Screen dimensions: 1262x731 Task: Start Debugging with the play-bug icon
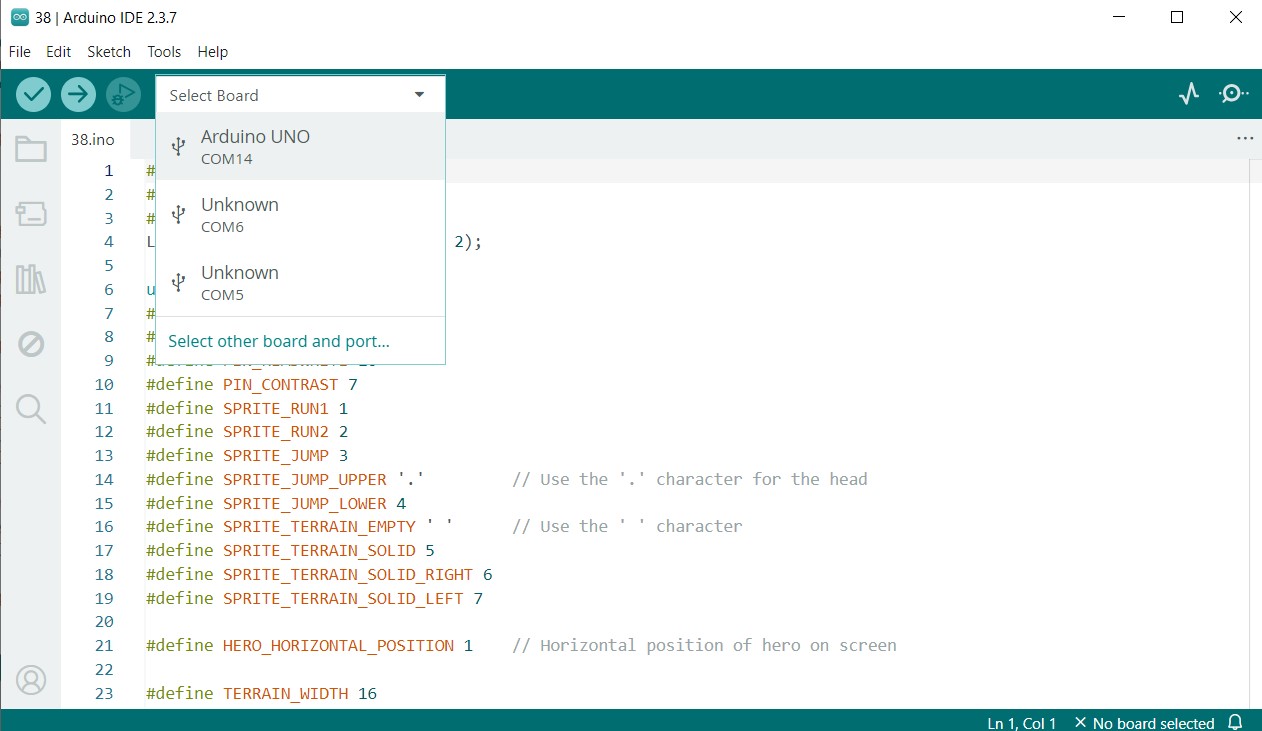(x=123, y=95)
